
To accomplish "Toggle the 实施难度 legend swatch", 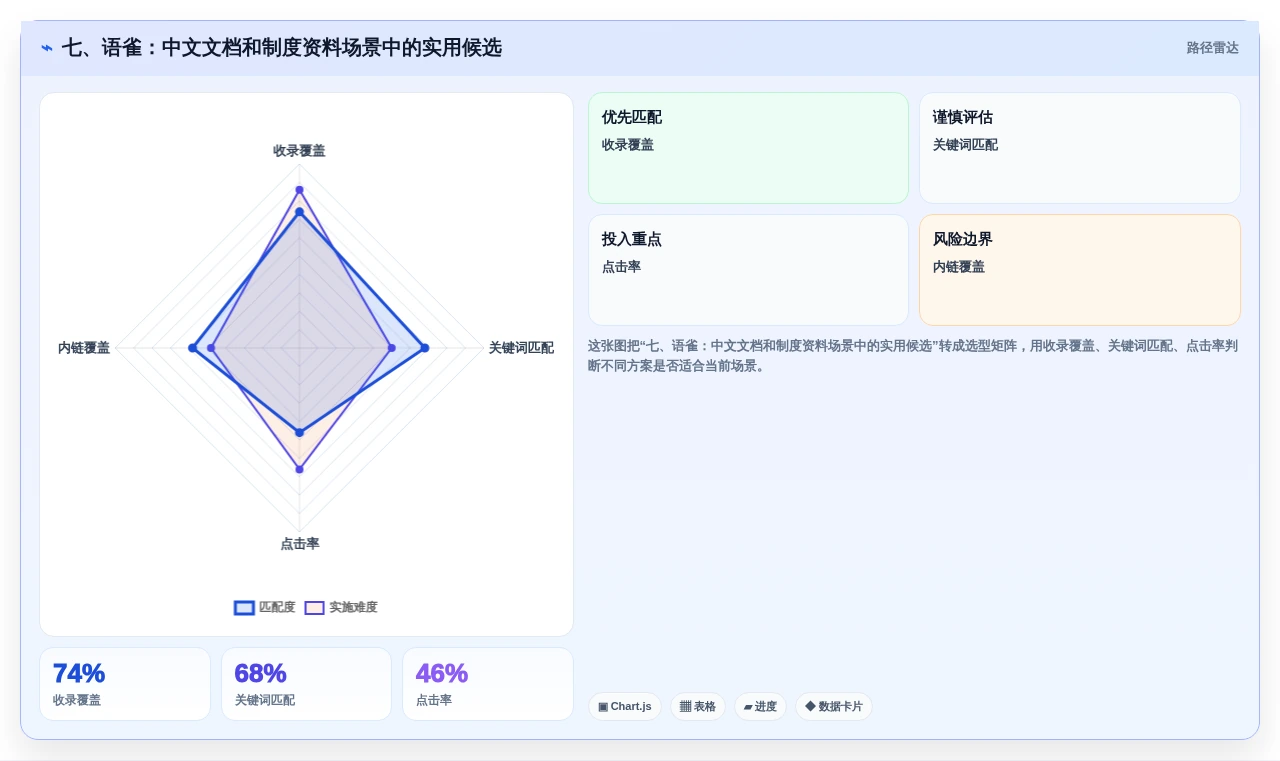I will click(x=315, y=607).
